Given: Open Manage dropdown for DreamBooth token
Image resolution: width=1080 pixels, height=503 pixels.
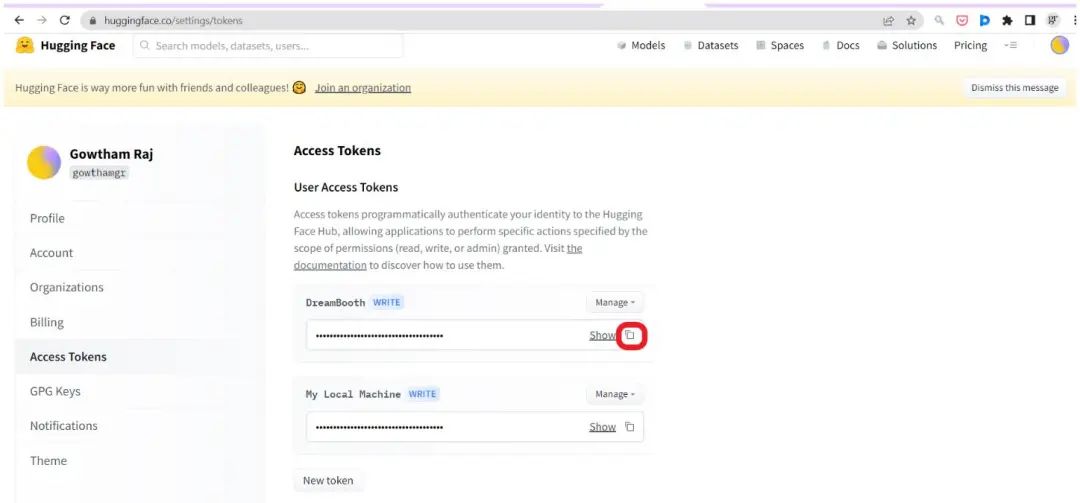Looking at the screenshot, I should pos(614,302).
